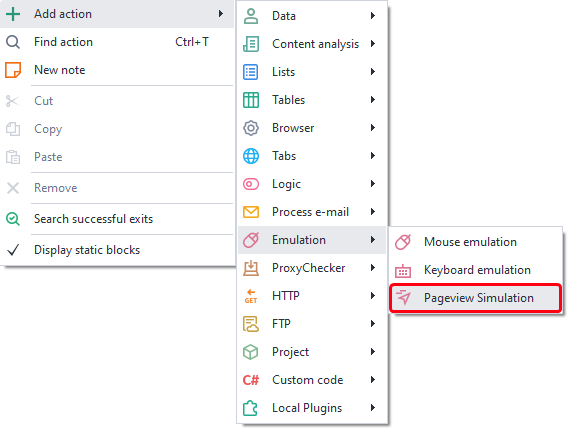Image resolution: width=576 pixels, height=428 pixels.
Task: Click the C# Custom code icon
Action: (x=251, y=380)
